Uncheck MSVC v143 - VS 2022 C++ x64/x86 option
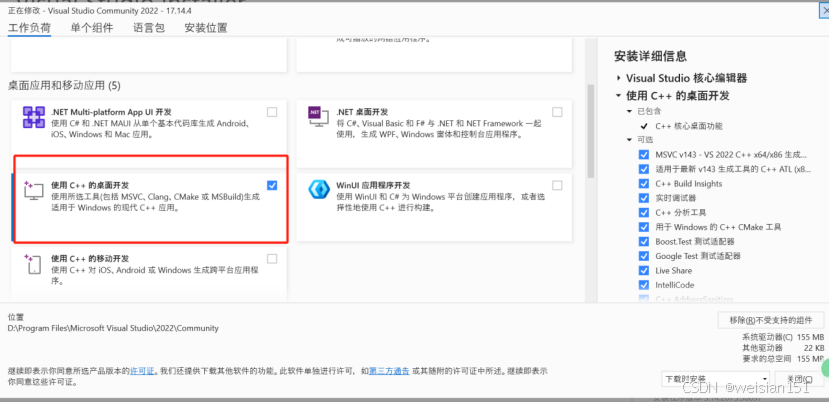Viewport: 830px width, 403px height. click(644, 155)
